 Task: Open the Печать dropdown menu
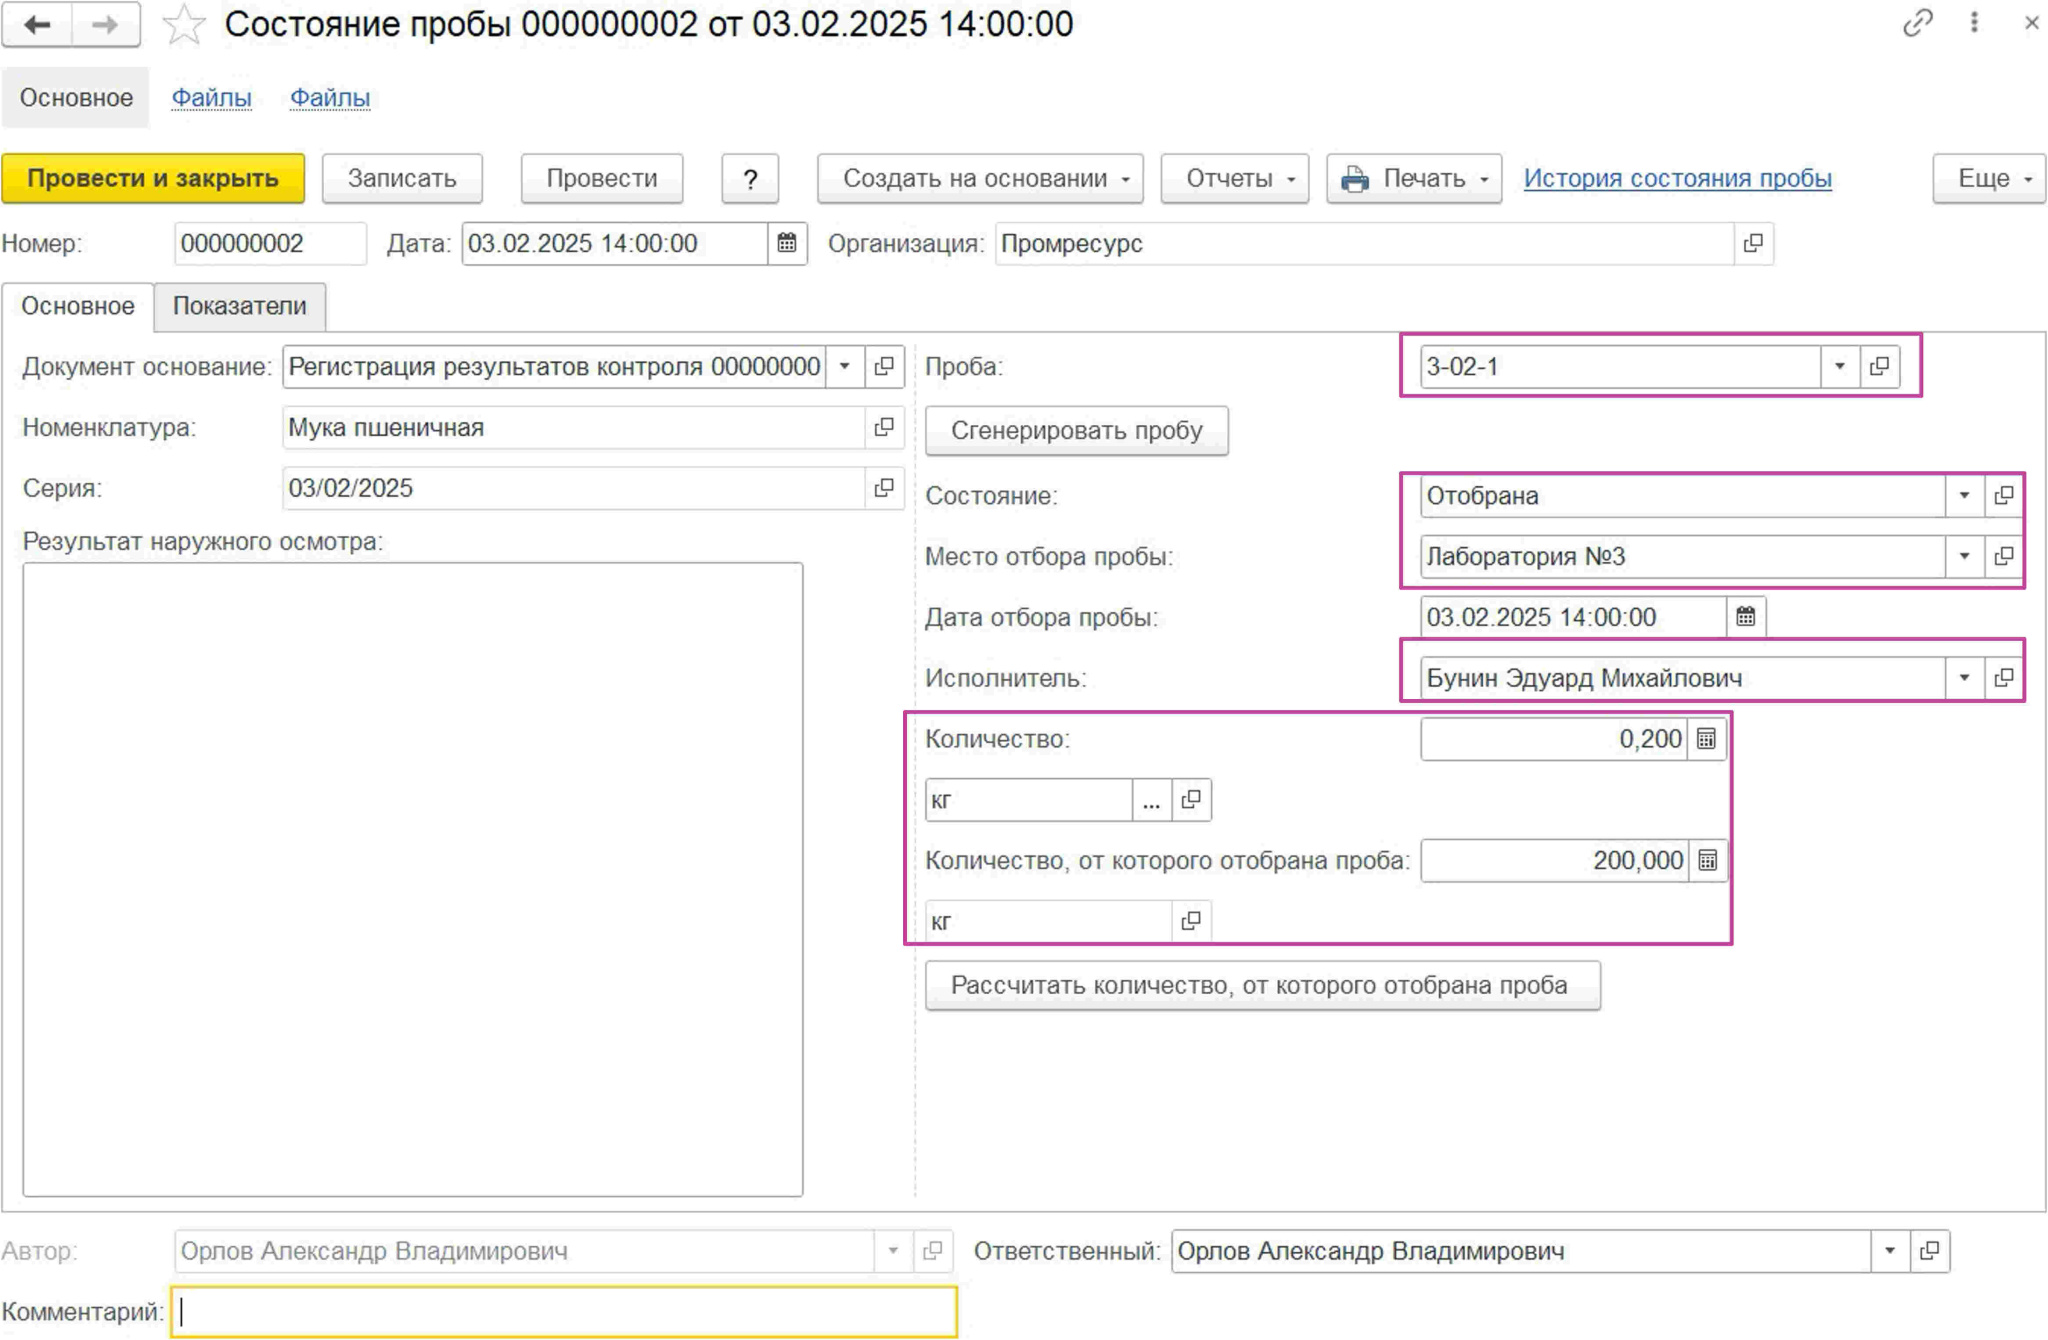pyautogui.click(x=1414, y=178)
